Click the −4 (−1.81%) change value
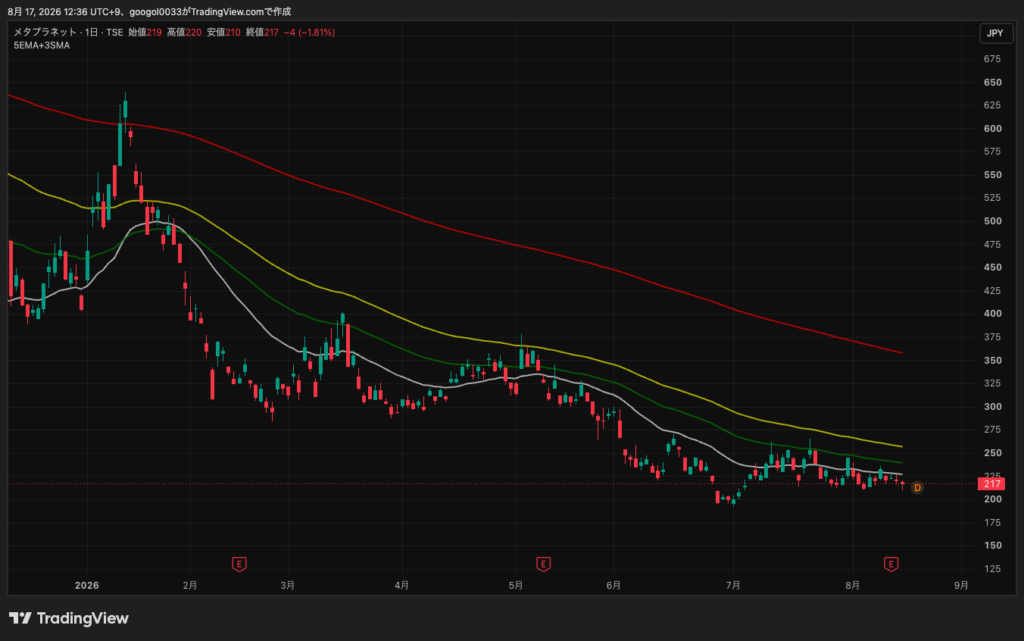Image resolution: width=1024 pixels, height=641 pixels. pos(310,32)
